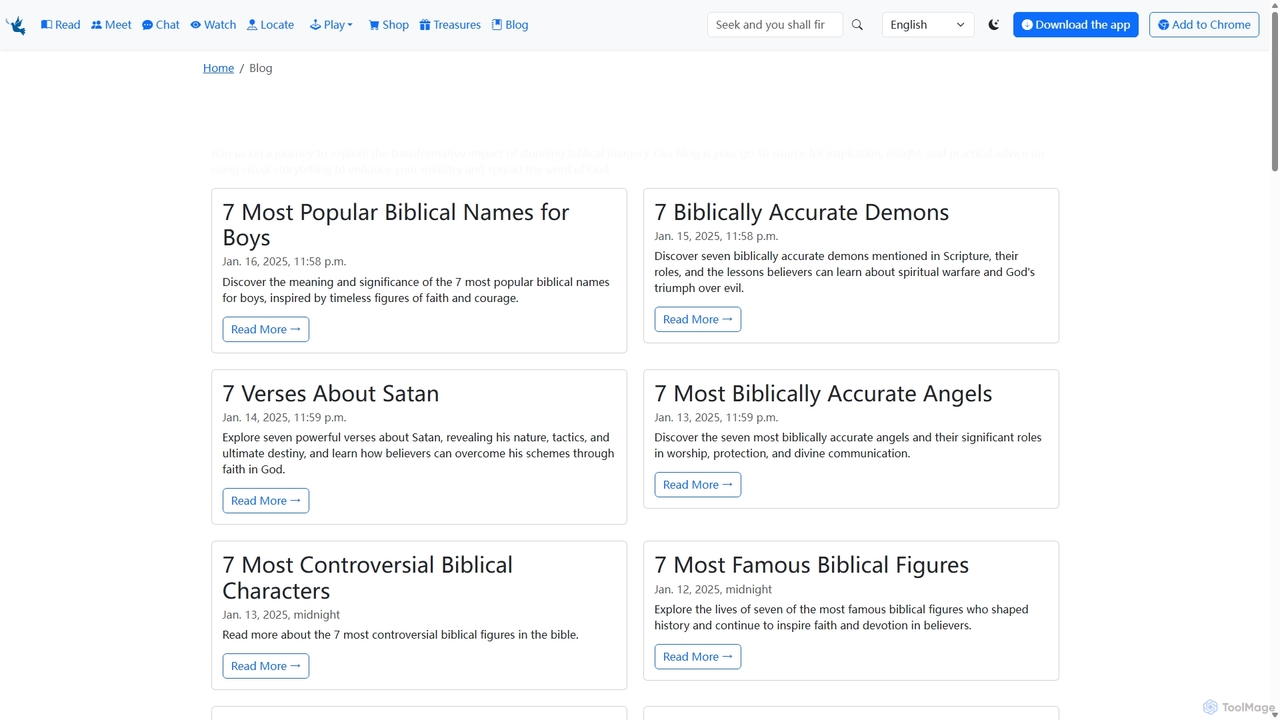Click title 7 Most Biblically Accurate Angels
1280x720 pixels.
(x=823, y=393)
